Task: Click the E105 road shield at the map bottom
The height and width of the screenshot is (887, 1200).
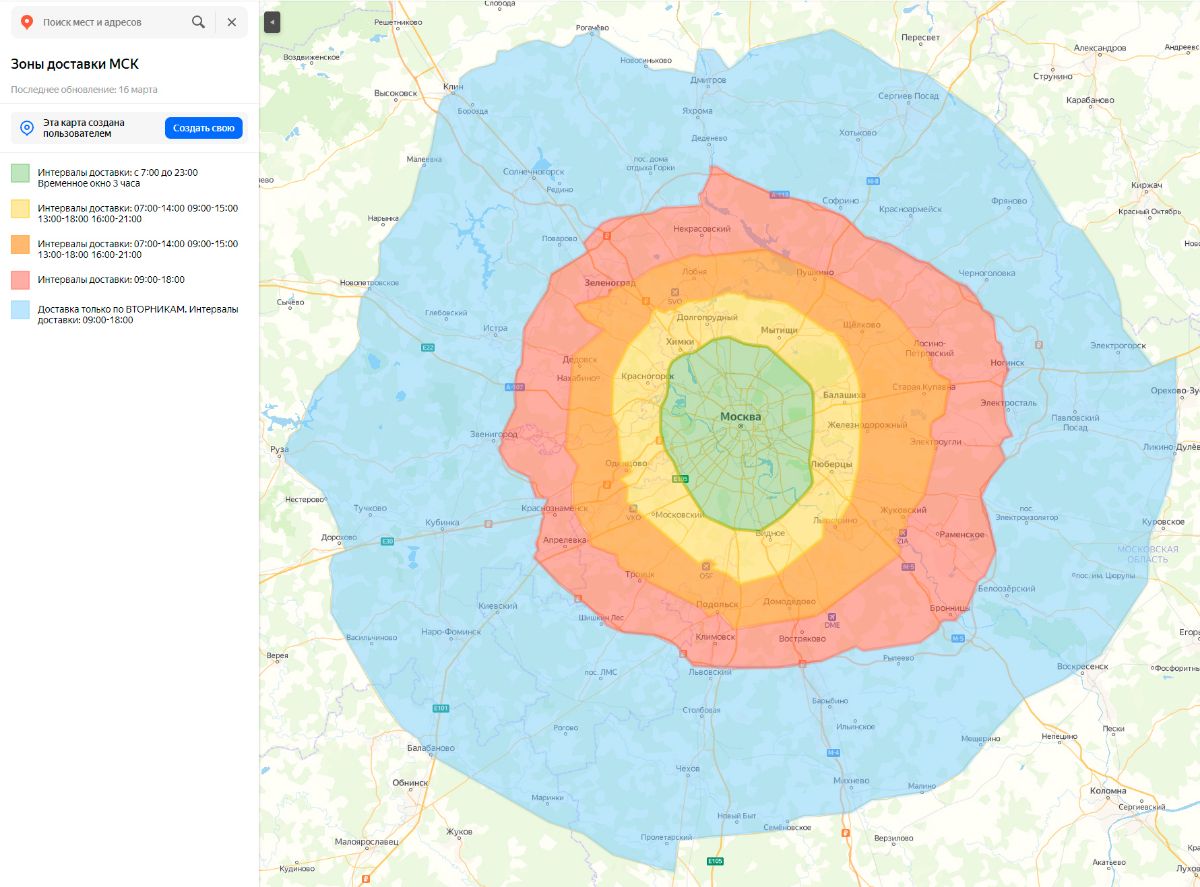Action: [x=715, y=861]
